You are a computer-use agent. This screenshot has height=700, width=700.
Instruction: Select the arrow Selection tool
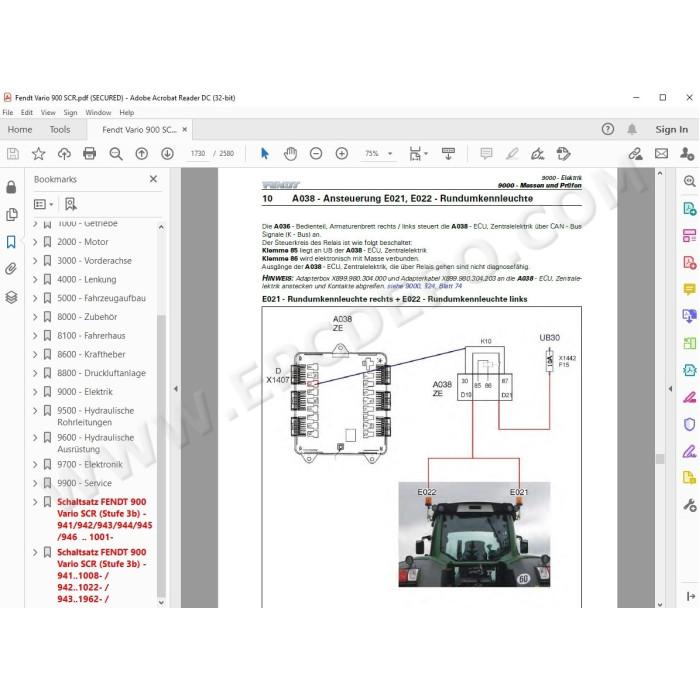coord(265,154)
